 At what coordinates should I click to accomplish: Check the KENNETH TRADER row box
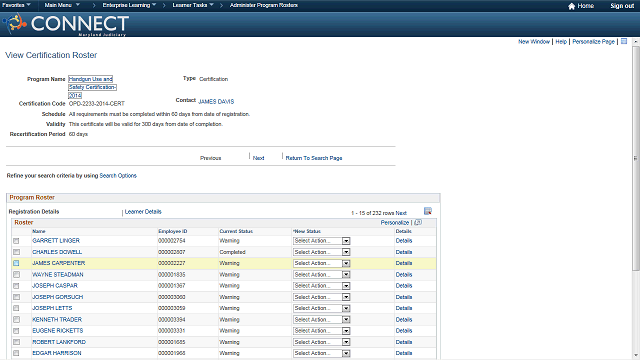(16, 320)
